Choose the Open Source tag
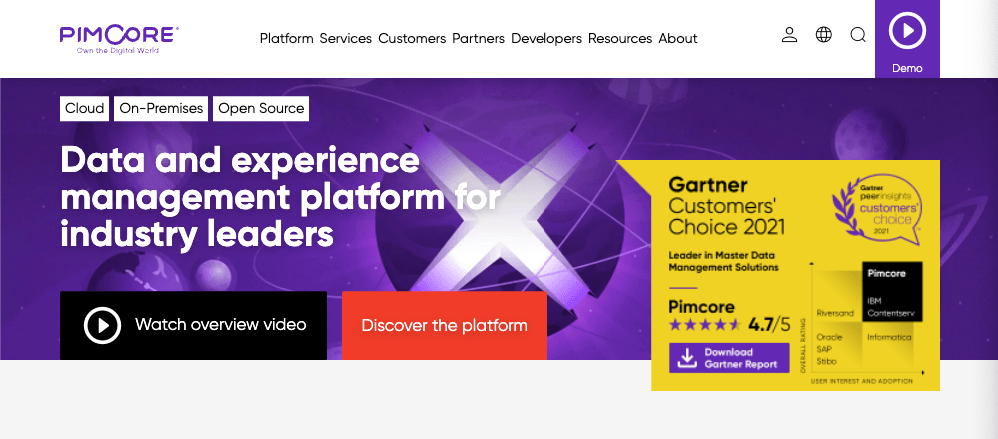Screen dimensions: 998x439 click(x=261, y=108)
